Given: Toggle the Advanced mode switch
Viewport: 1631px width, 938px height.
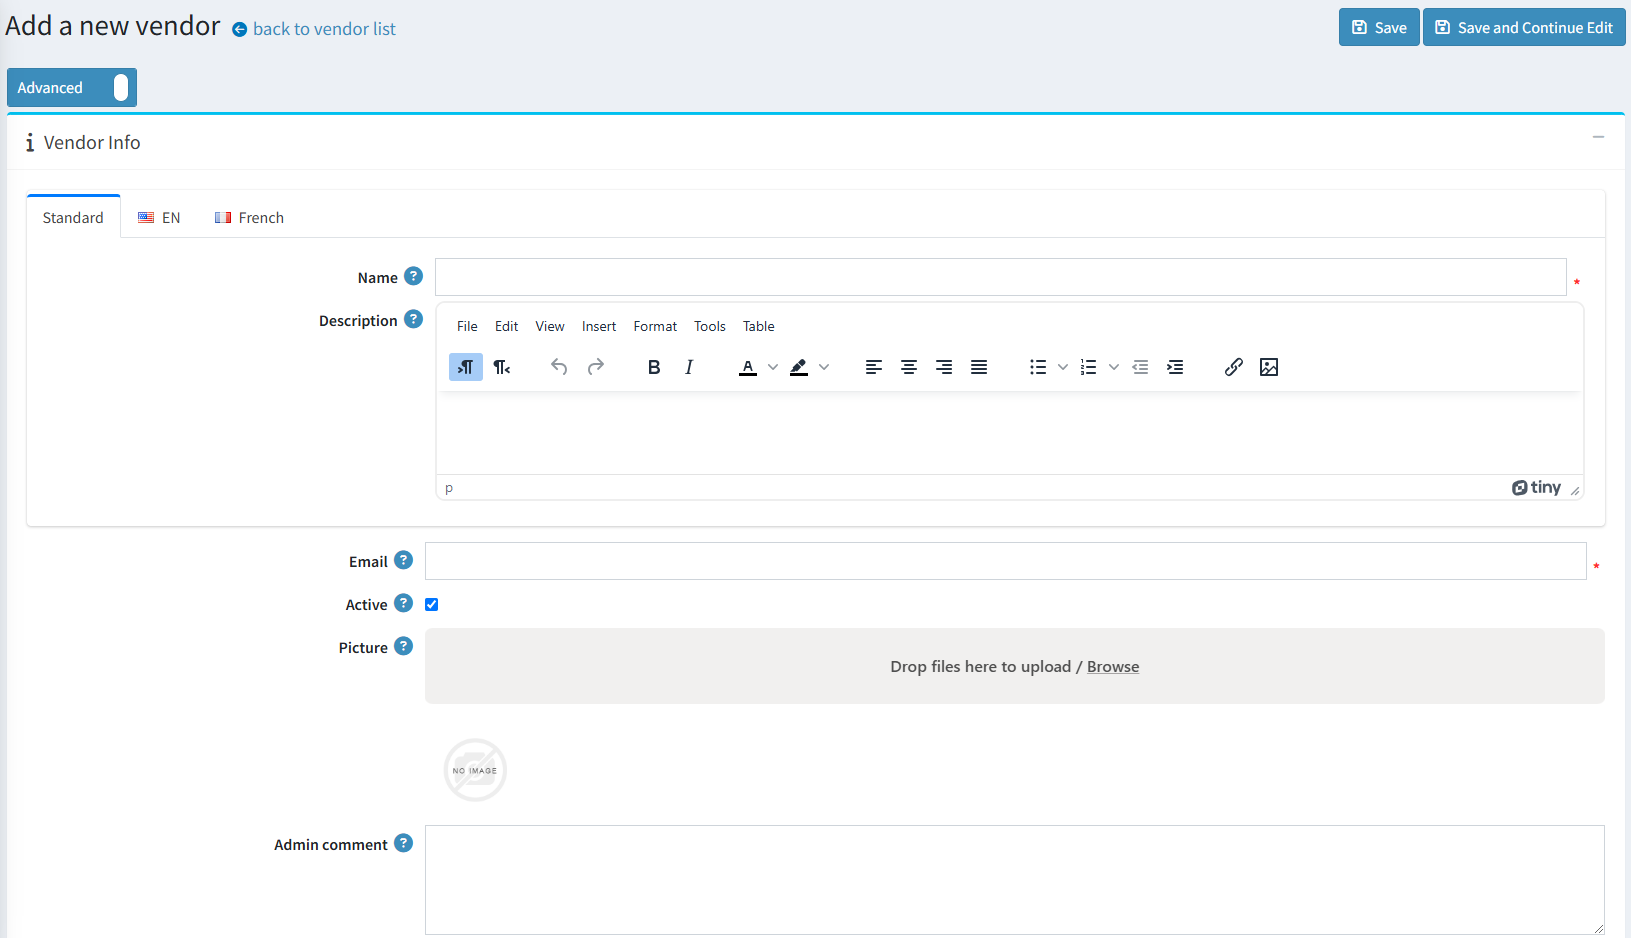Looking at the screenshot, I should pyautogui.click(x=120, y=88).
